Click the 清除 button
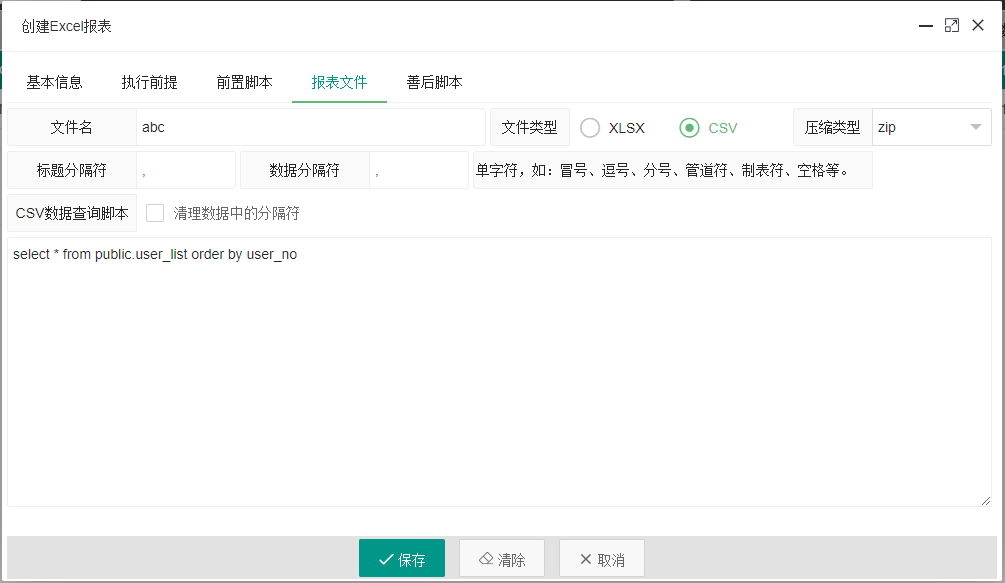Screen dimensions: 1005x583 point(502,559)
